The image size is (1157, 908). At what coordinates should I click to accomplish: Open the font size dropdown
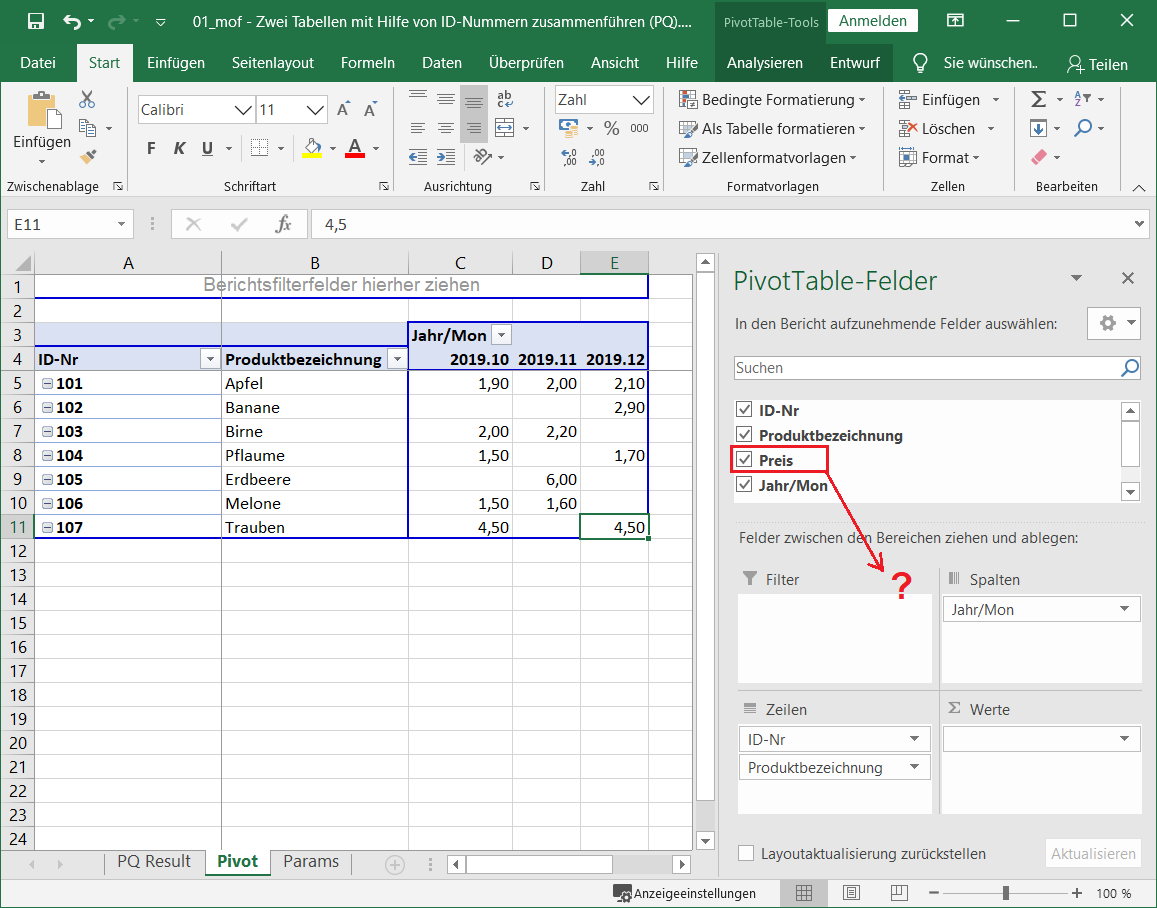point(315,110)
